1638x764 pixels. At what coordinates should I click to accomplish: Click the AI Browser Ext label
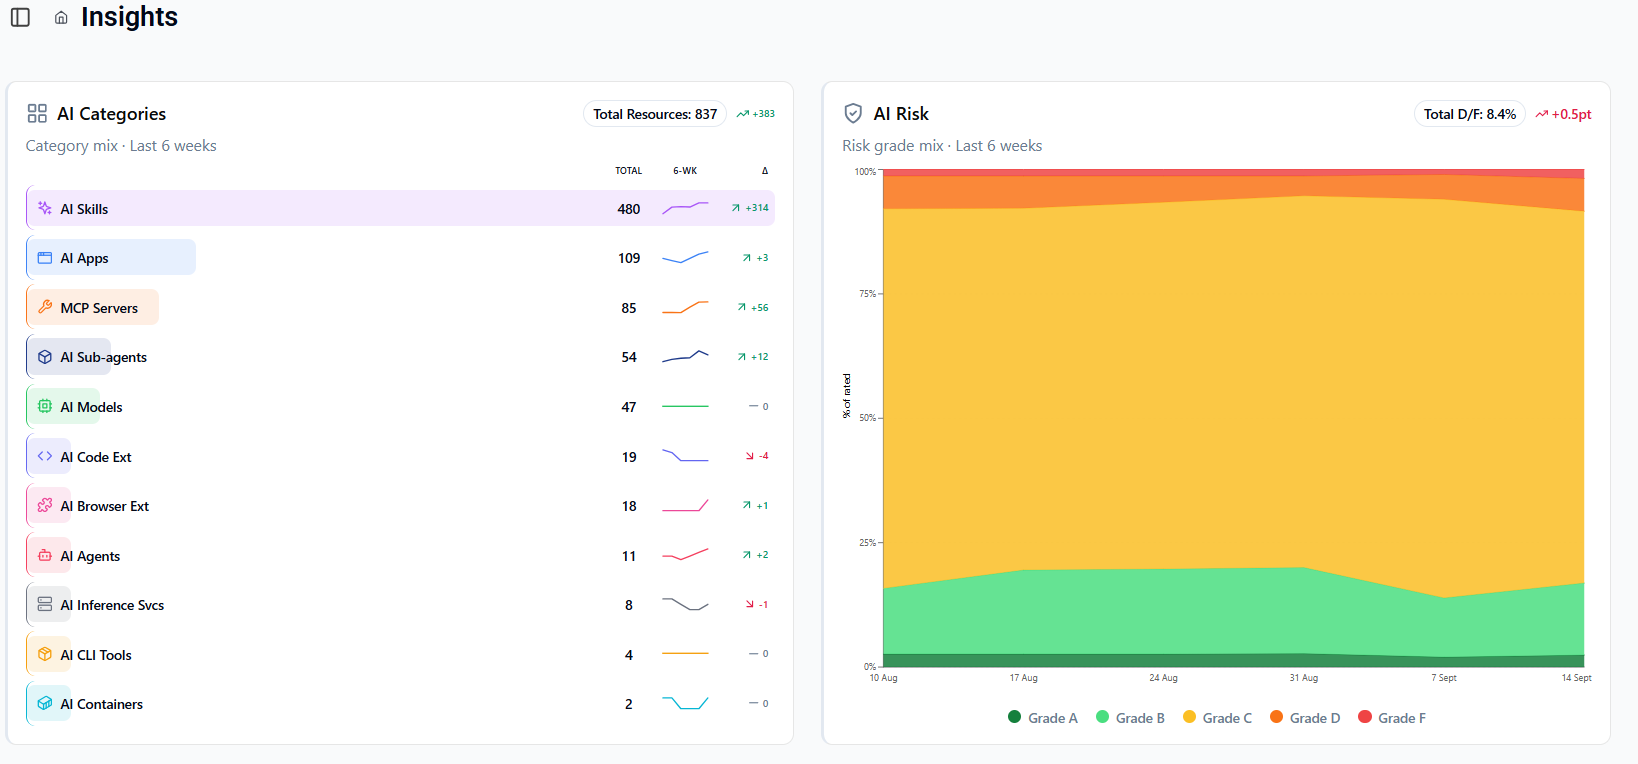tap(105, 506)
